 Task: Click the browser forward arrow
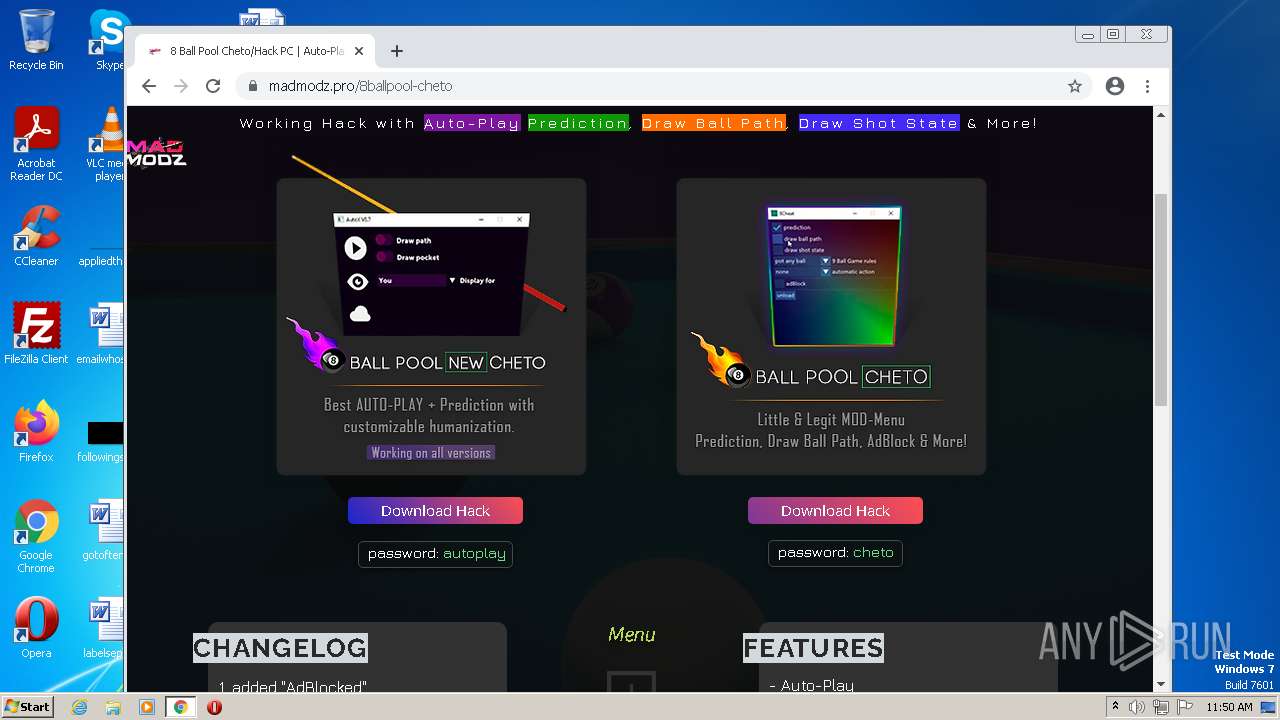[181, 86]
